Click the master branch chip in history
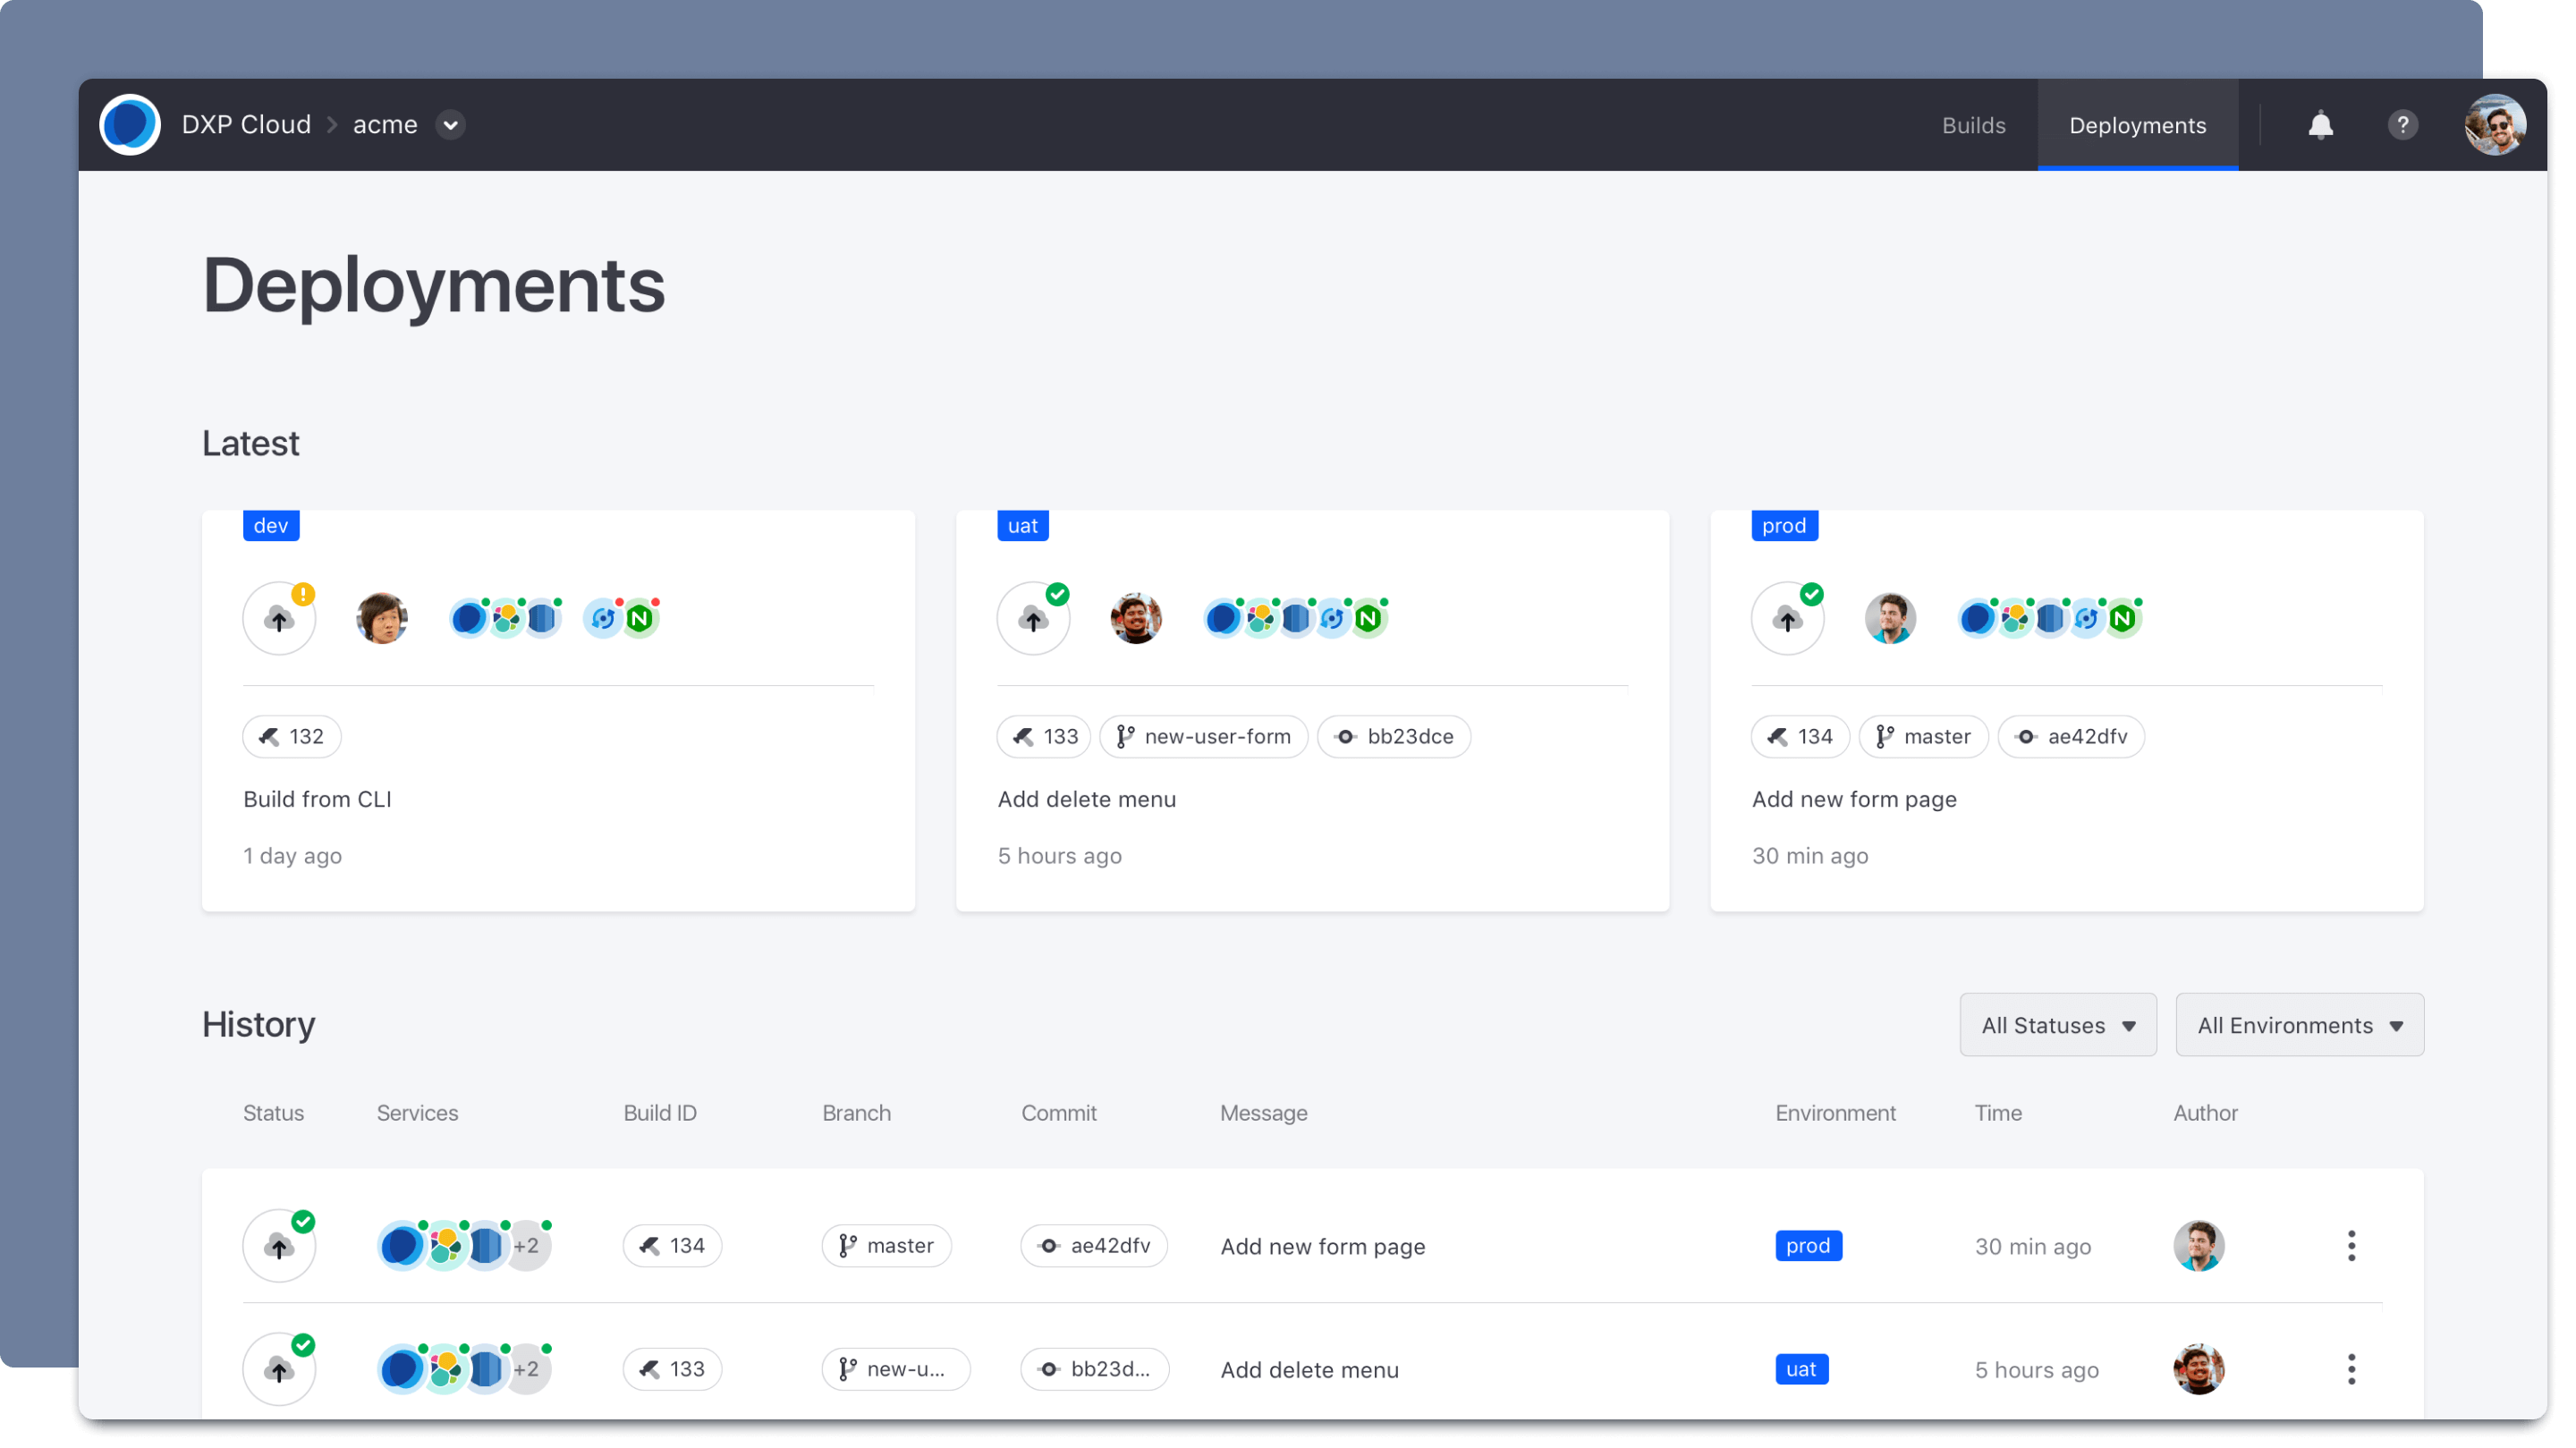 [x=886, y=1246]
